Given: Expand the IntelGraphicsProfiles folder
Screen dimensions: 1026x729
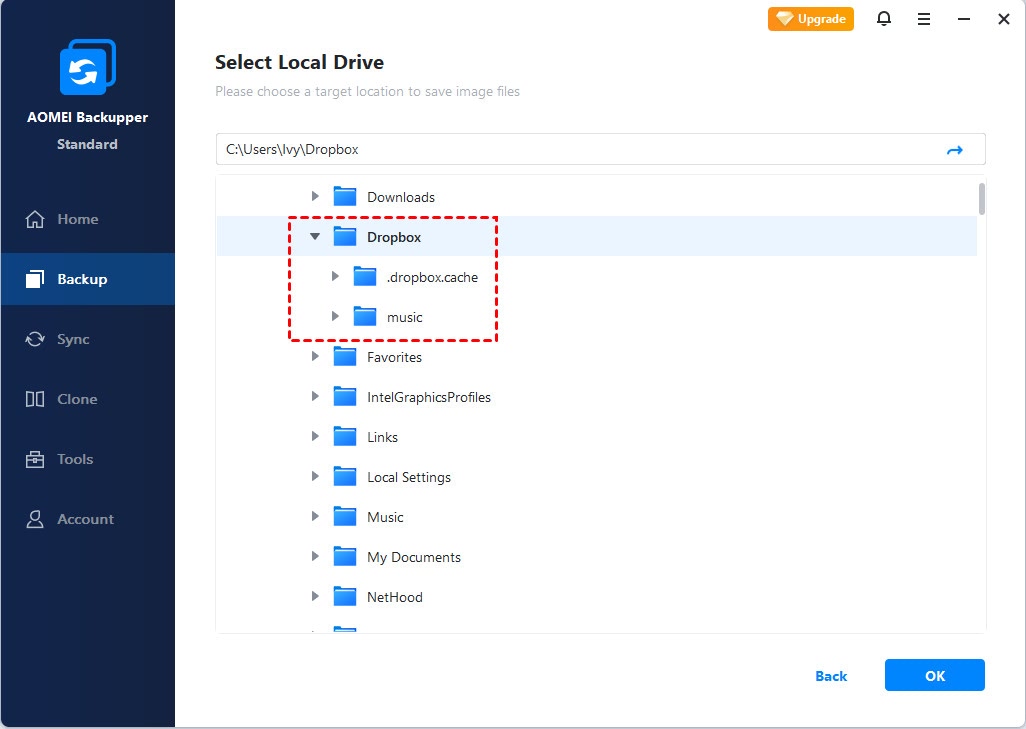Looking at the screenshot, I should 315,396.
